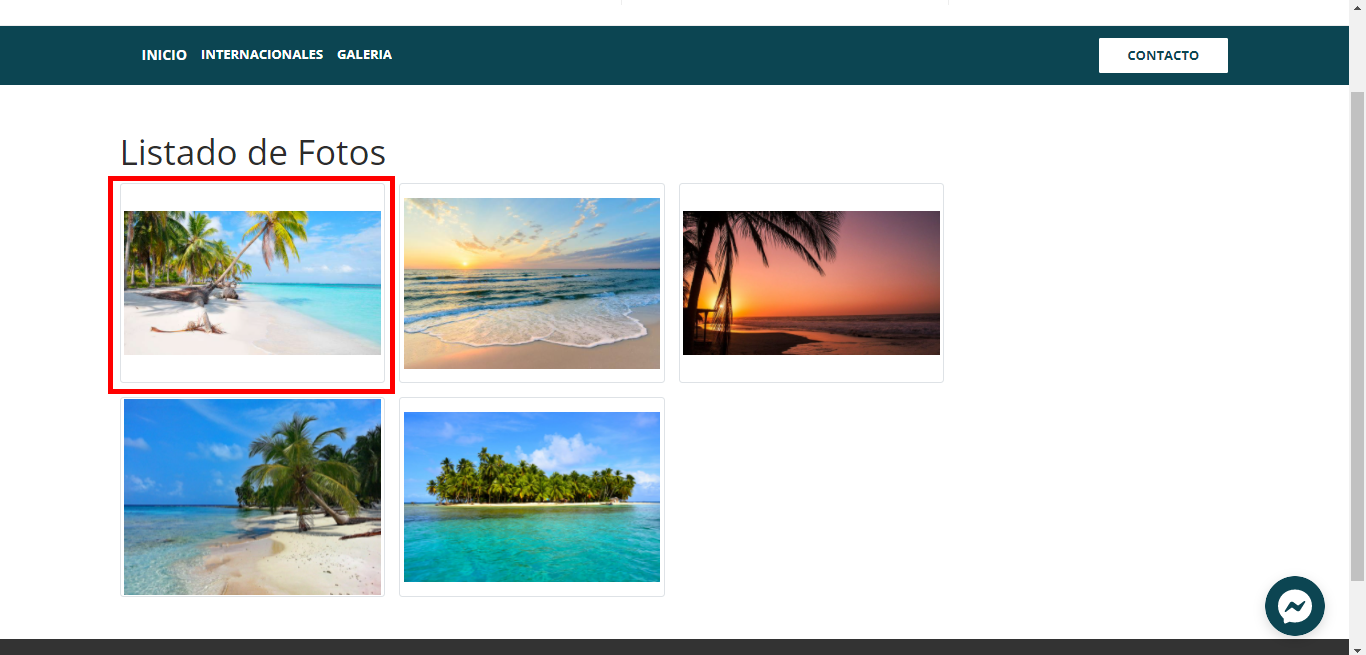This screenshot has width=1366, height=655.
Task: Open the white sand palm beach photo
Action: [x=252, y=283]
